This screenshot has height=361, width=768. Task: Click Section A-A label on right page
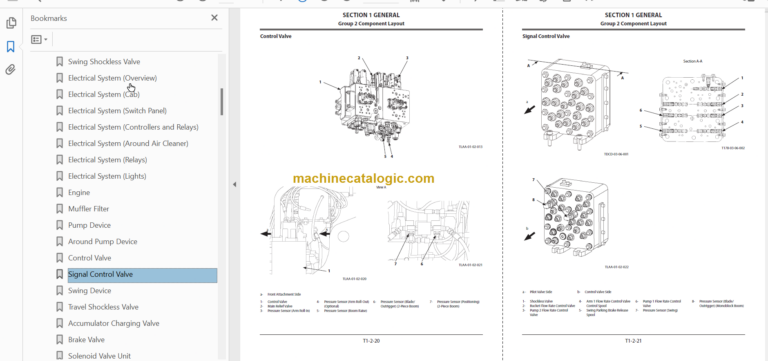point(693,61)
